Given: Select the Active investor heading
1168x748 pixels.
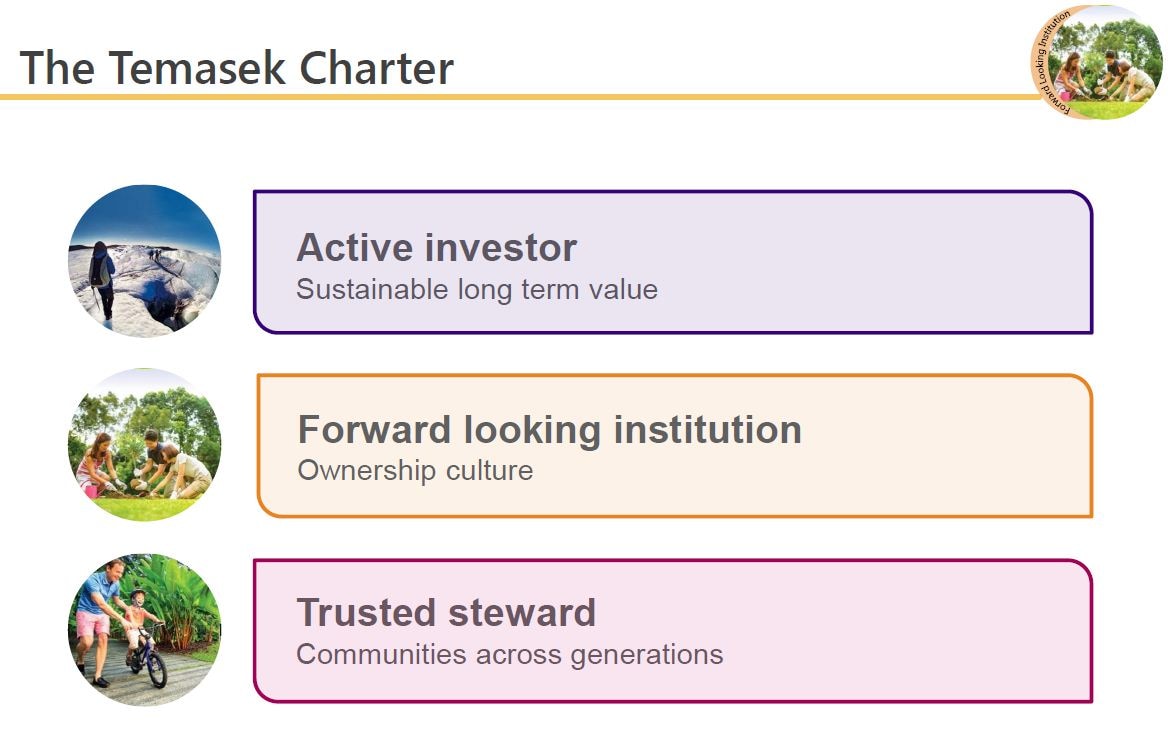Looking at the screenshot, I should point(437,247).
